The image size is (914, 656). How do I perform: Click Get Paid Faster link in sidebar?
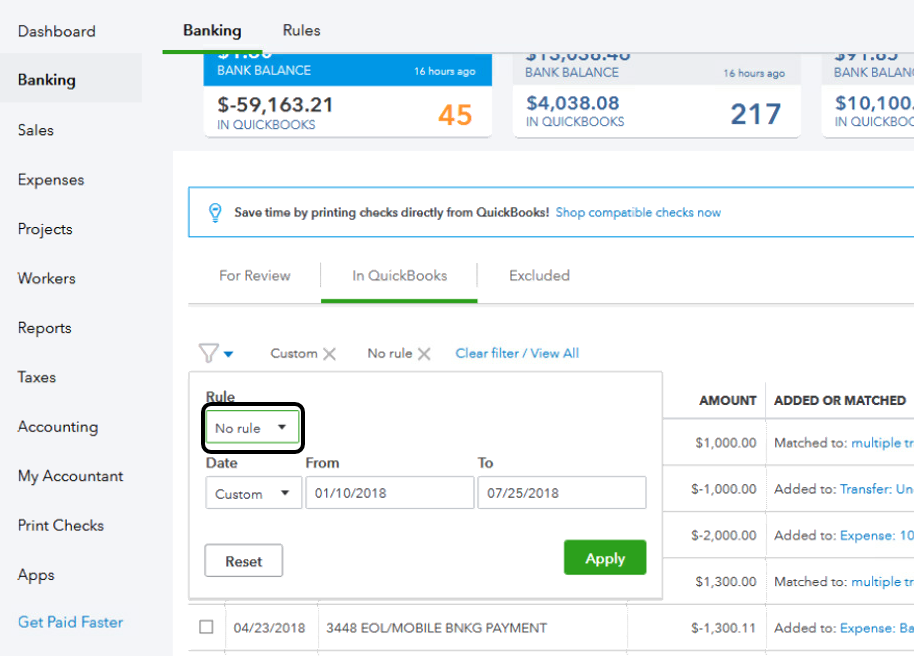coord(71,622)
